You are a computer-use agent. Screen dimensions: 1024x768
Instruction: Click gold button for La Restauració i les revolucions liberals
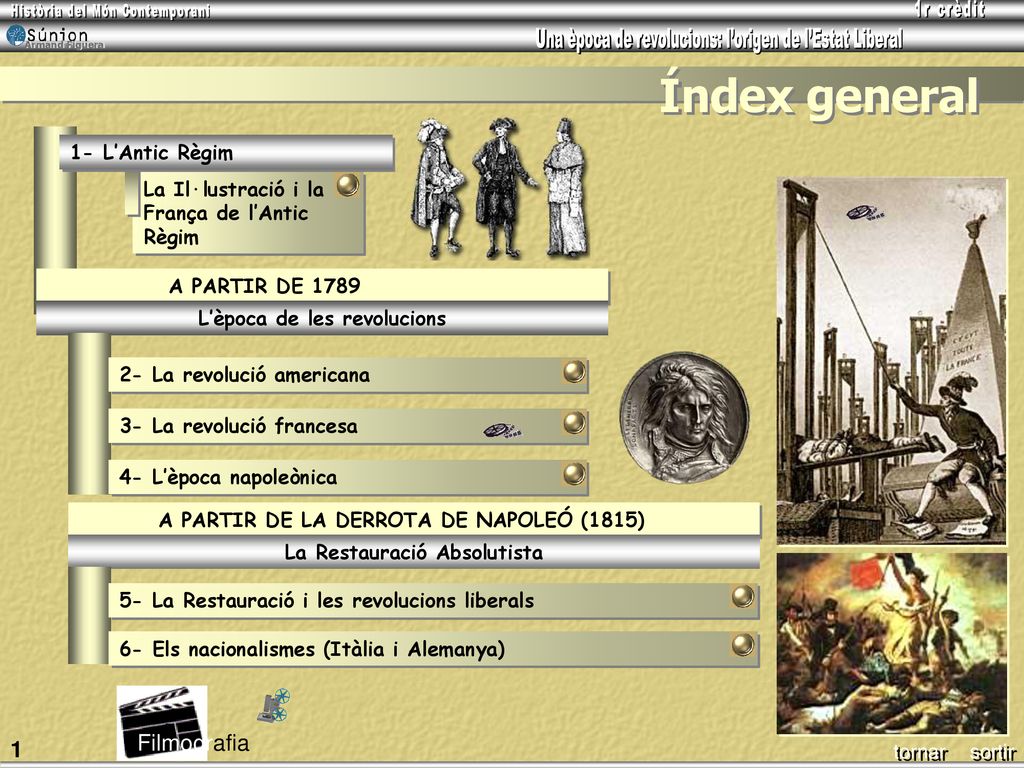743,596
